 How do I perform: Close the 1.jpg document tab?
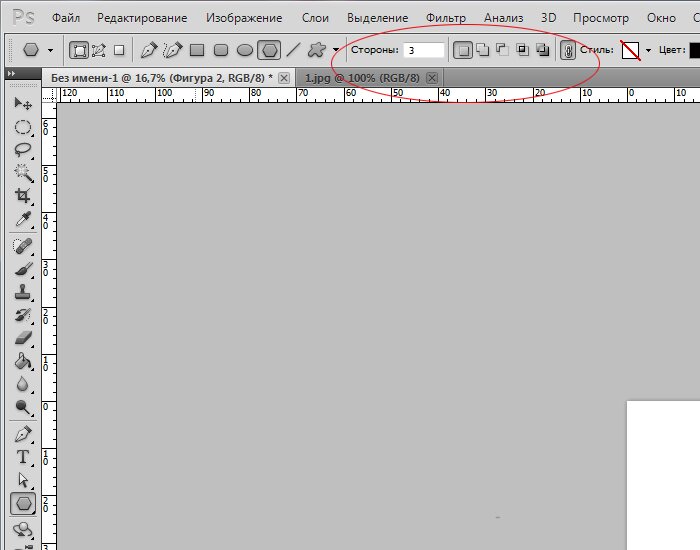(x=432, y=78)
